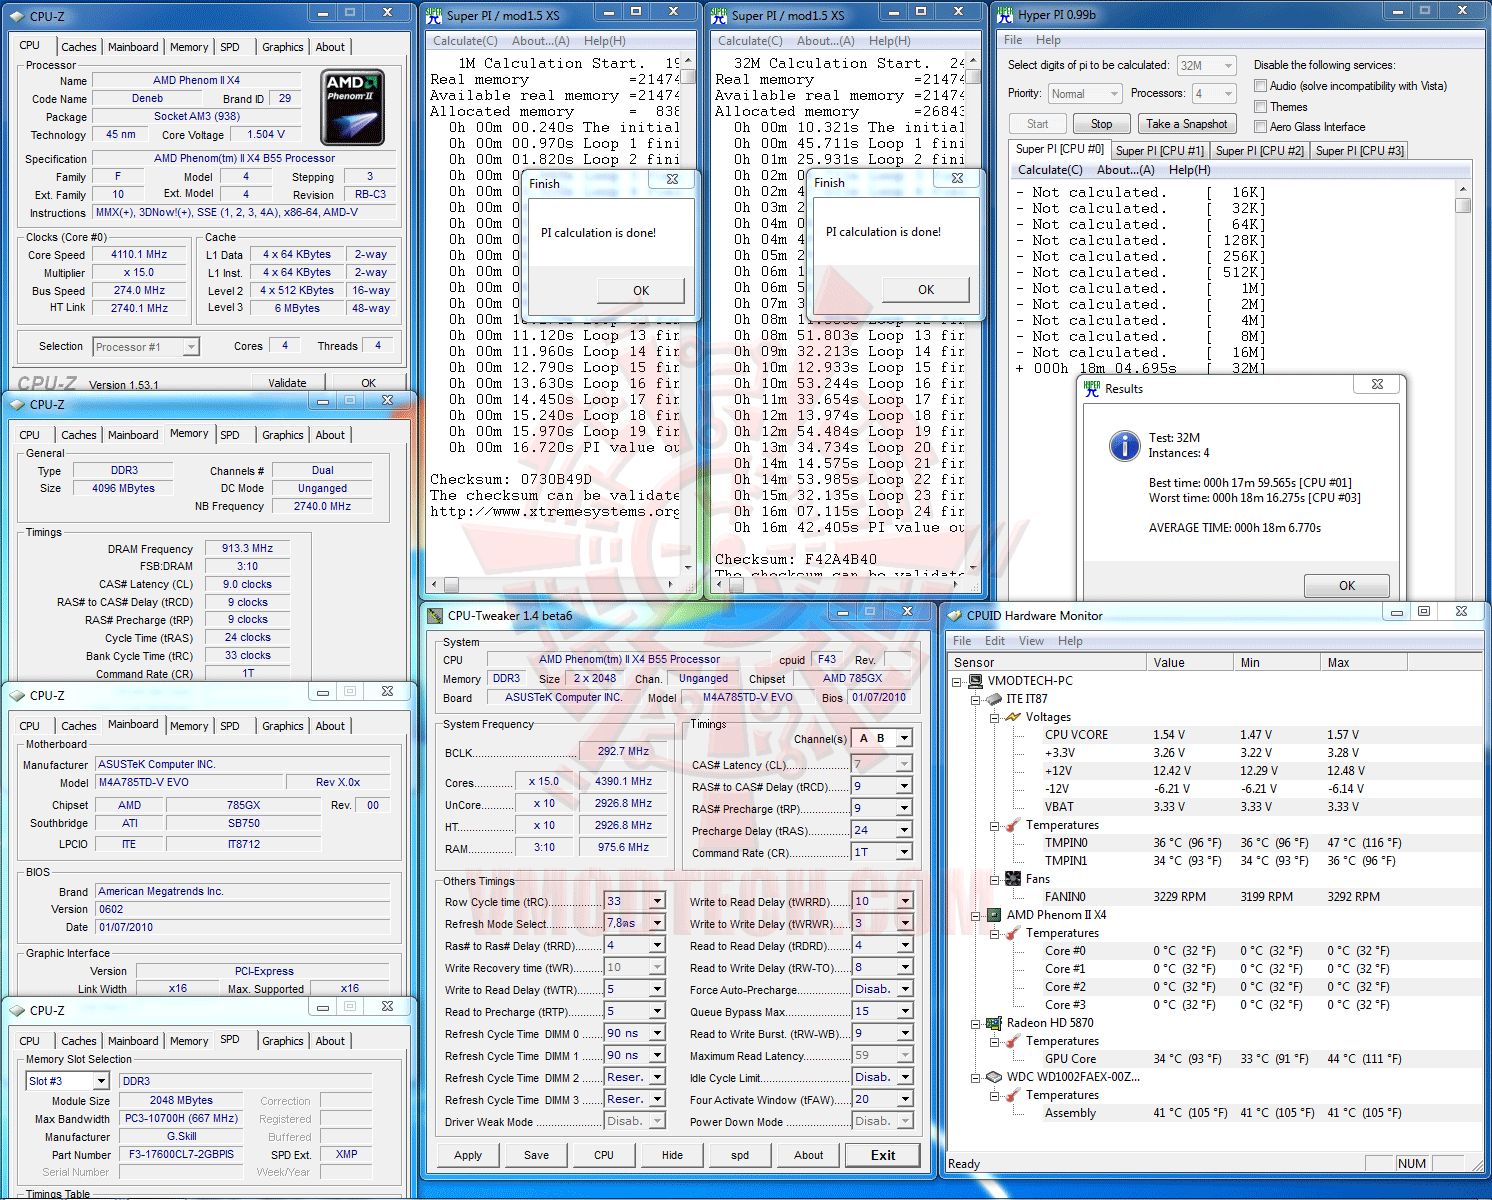The width and height of the screenshot is (1492, 1200).
Task: Click OK in the 1M Finish dialog
Action: click(641, 291)
